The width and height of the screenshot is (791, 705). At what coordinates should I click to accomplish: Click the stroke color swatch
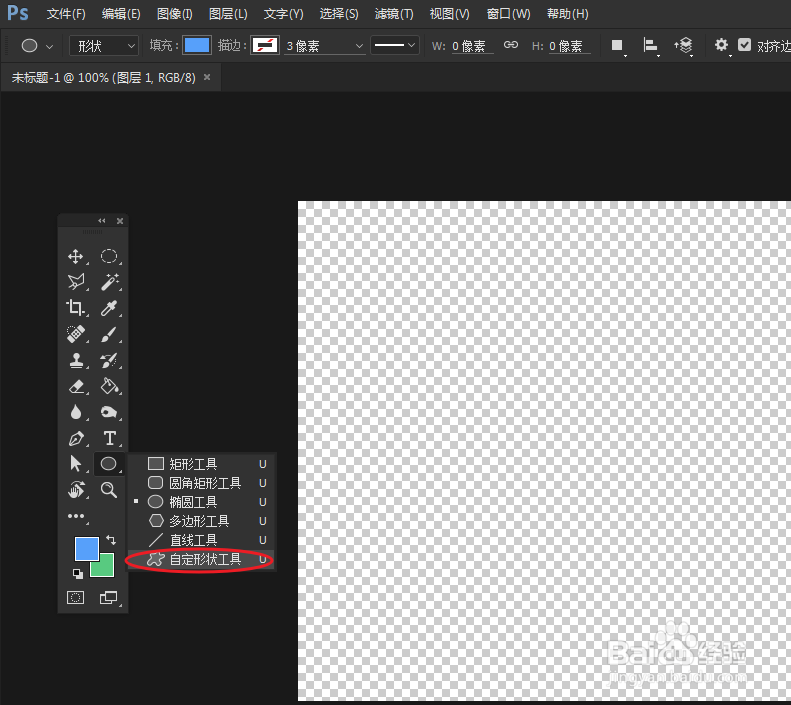click(x=265, y=45)
